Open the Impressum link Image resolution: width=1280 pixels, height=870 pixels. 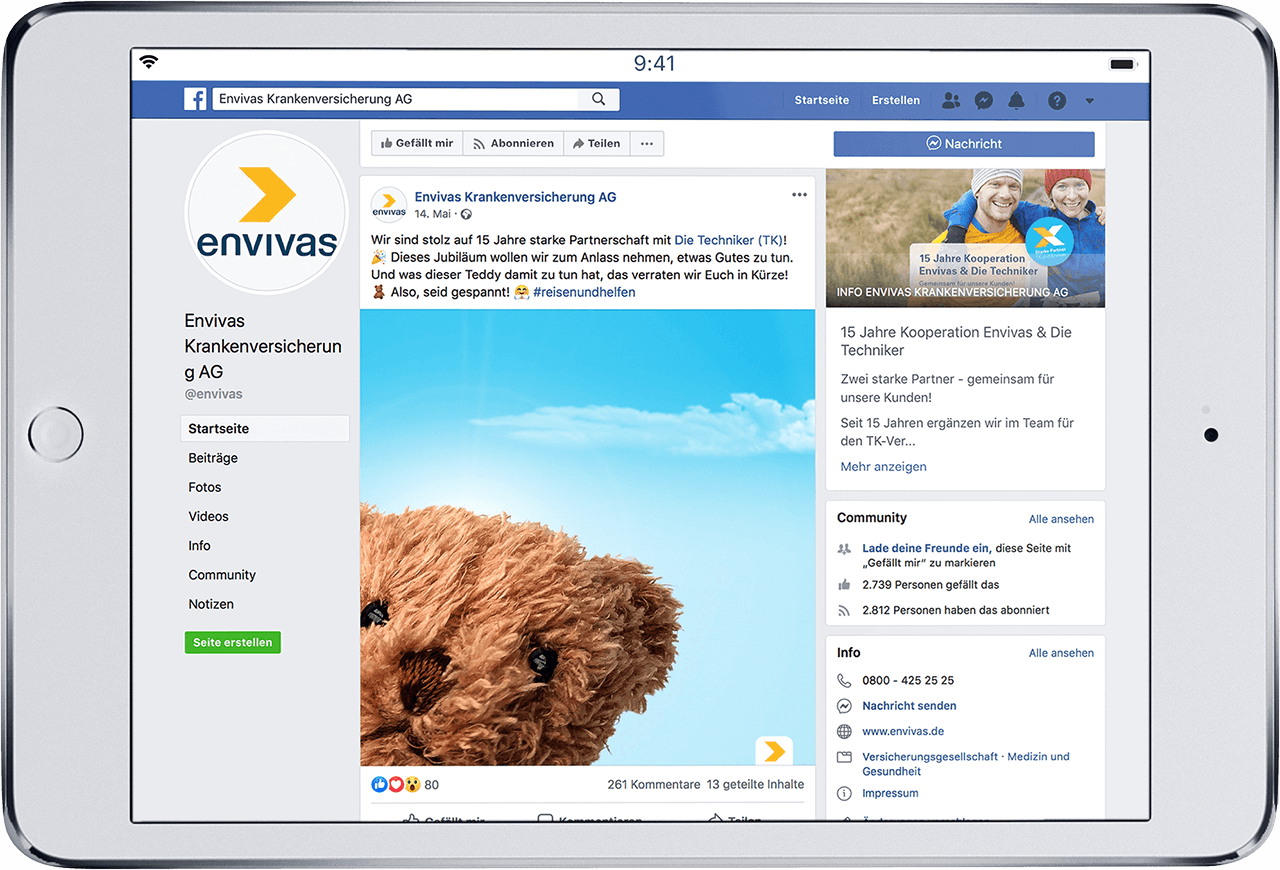(x=890, y=793)
